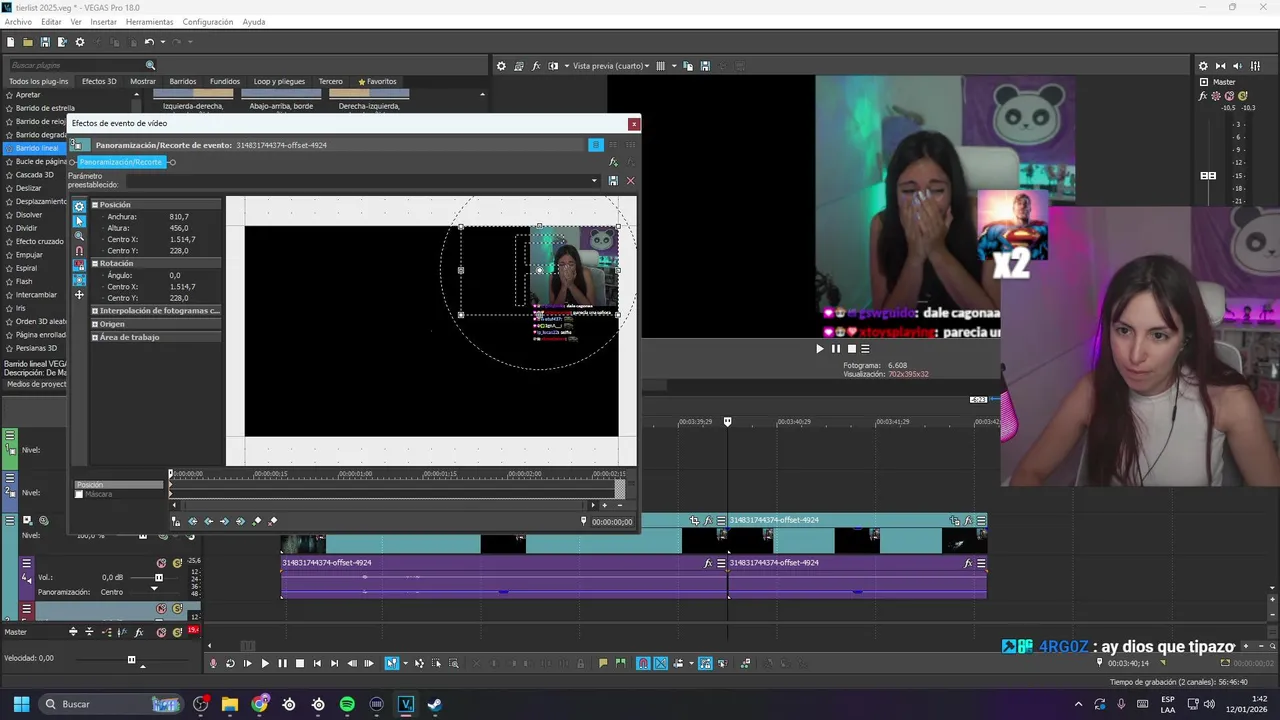The height and width of the screenshot is (720, 1280).
Task: Collapse the Posición property group
Action: (x=95, y=205)
